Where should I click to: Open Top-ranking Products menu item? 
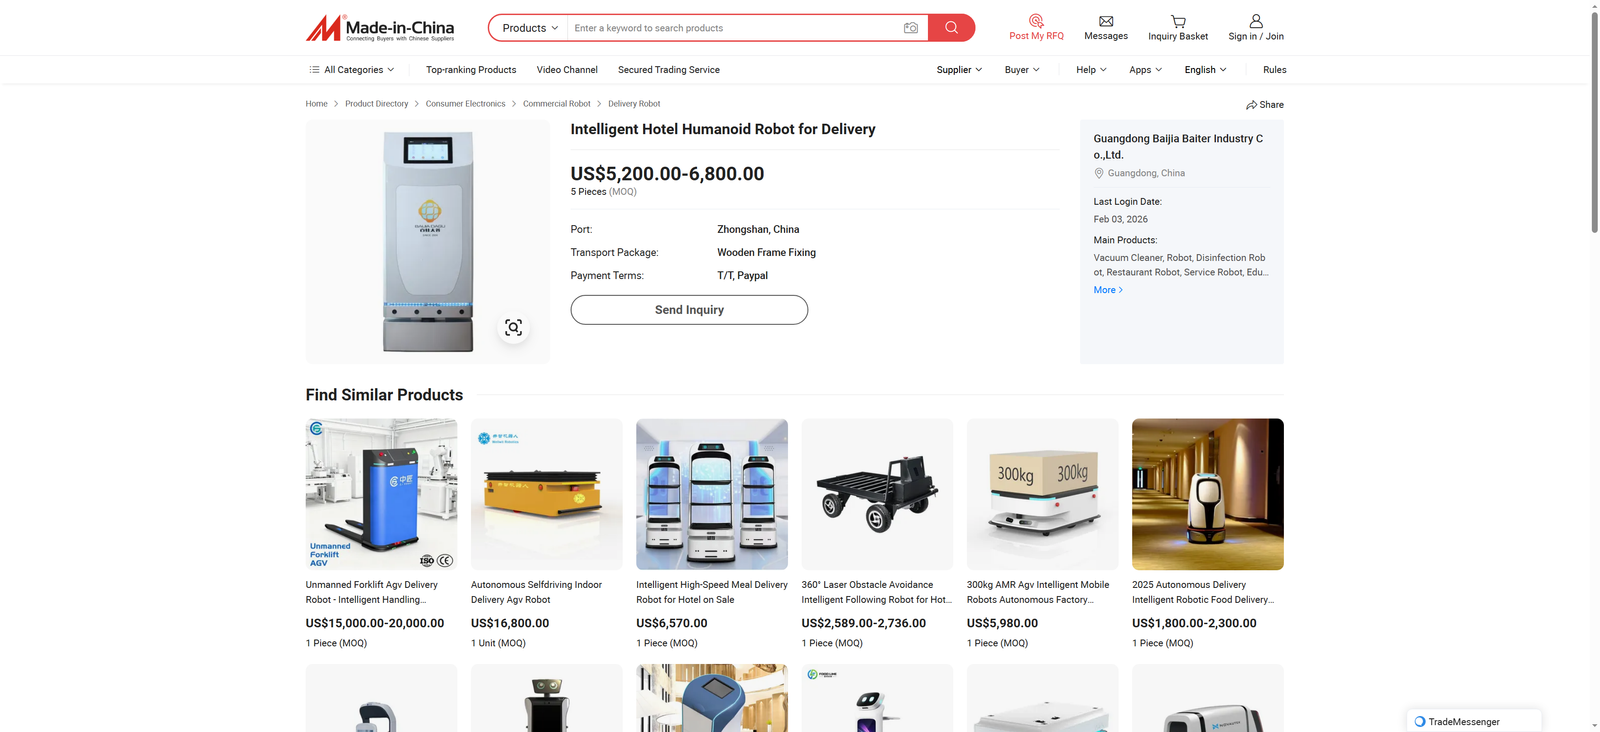(471, 70)
